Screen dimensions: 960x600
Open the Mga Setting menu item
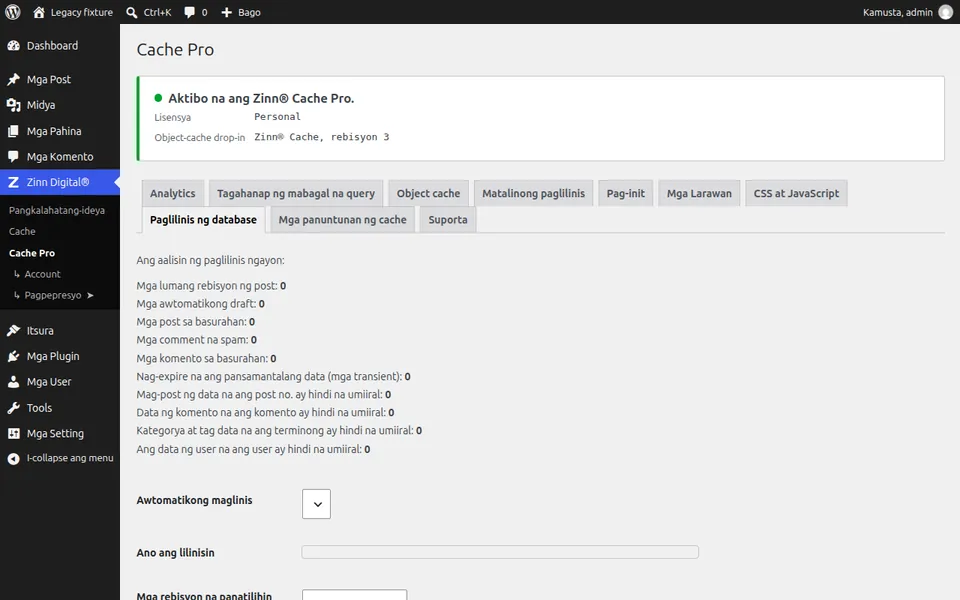60,433
